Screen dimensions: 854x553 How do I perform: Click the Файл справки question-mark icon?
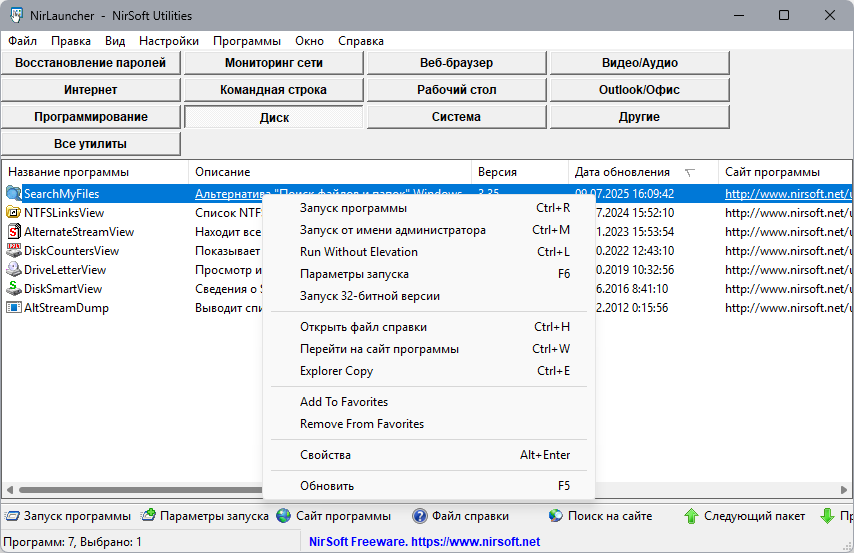[x=419, y=516]
